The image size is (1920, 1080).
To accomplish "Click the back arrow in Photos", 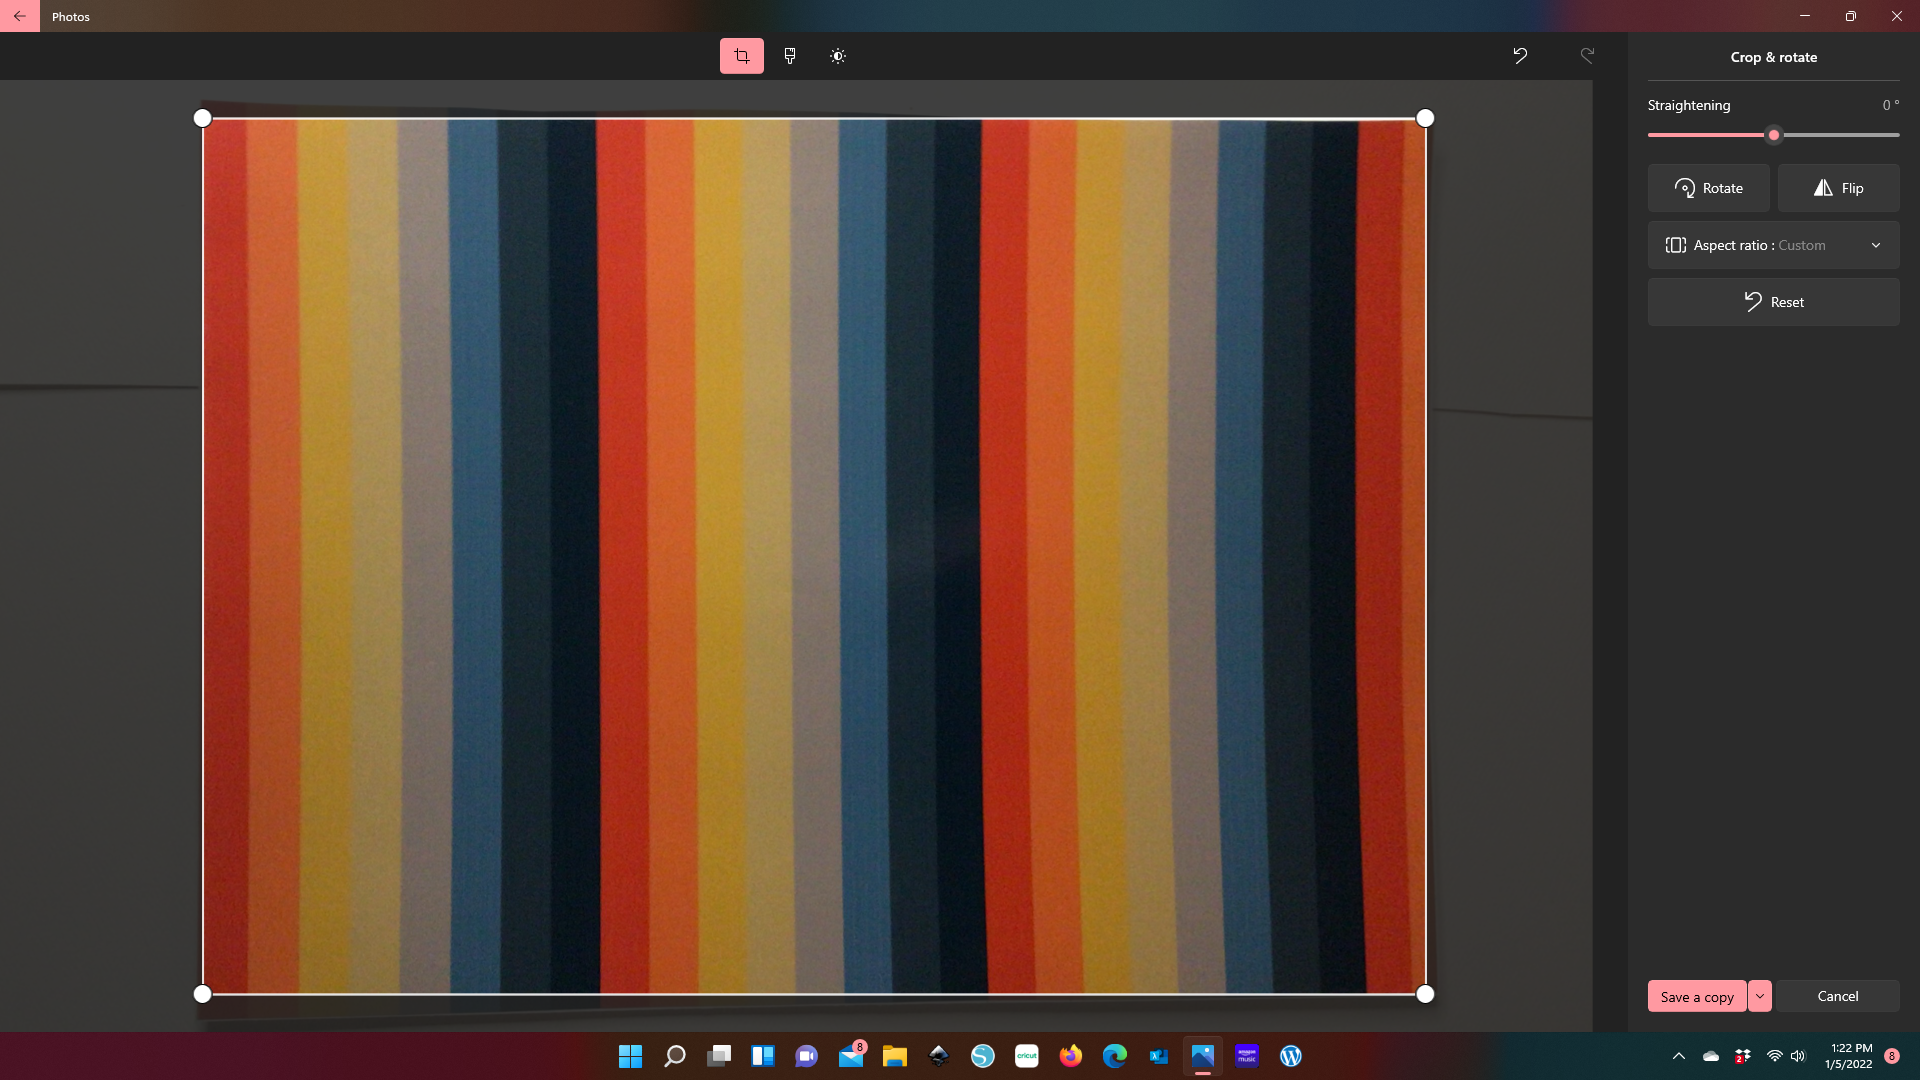I will point(20,16).
